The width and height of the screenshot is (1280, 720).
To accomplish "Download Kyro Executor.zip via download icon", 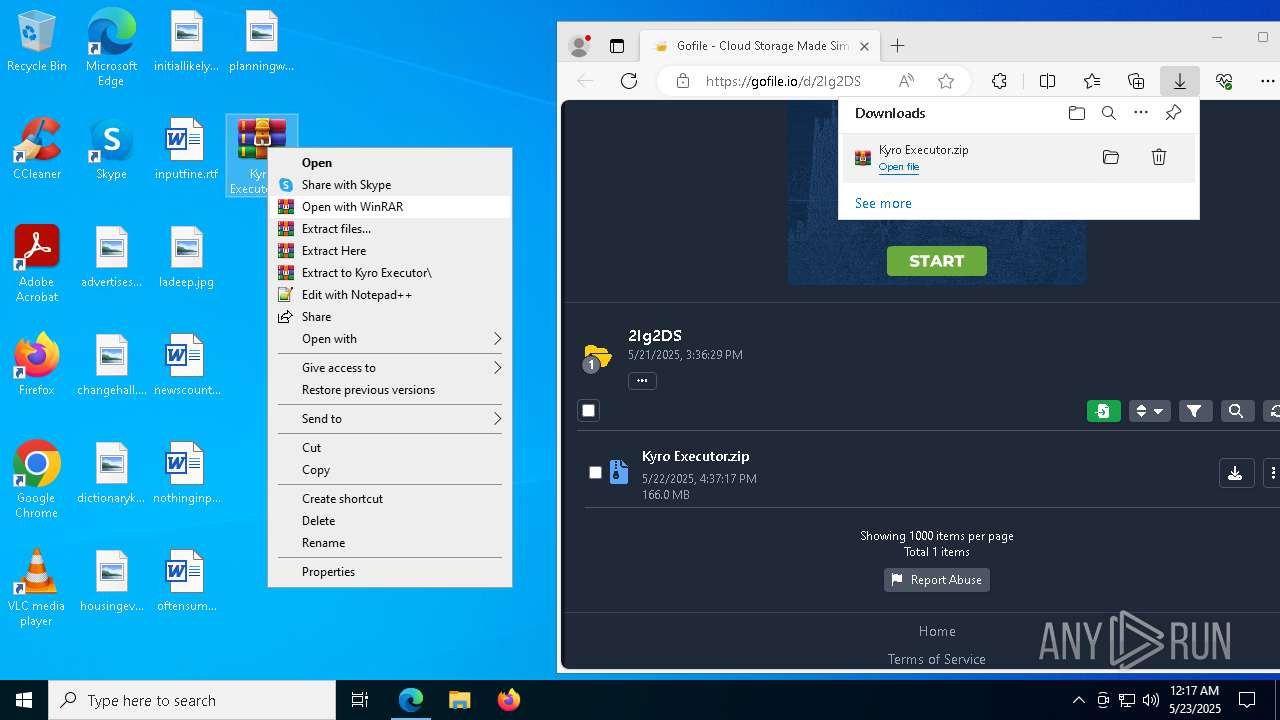I will click(x=1236, y=473).
